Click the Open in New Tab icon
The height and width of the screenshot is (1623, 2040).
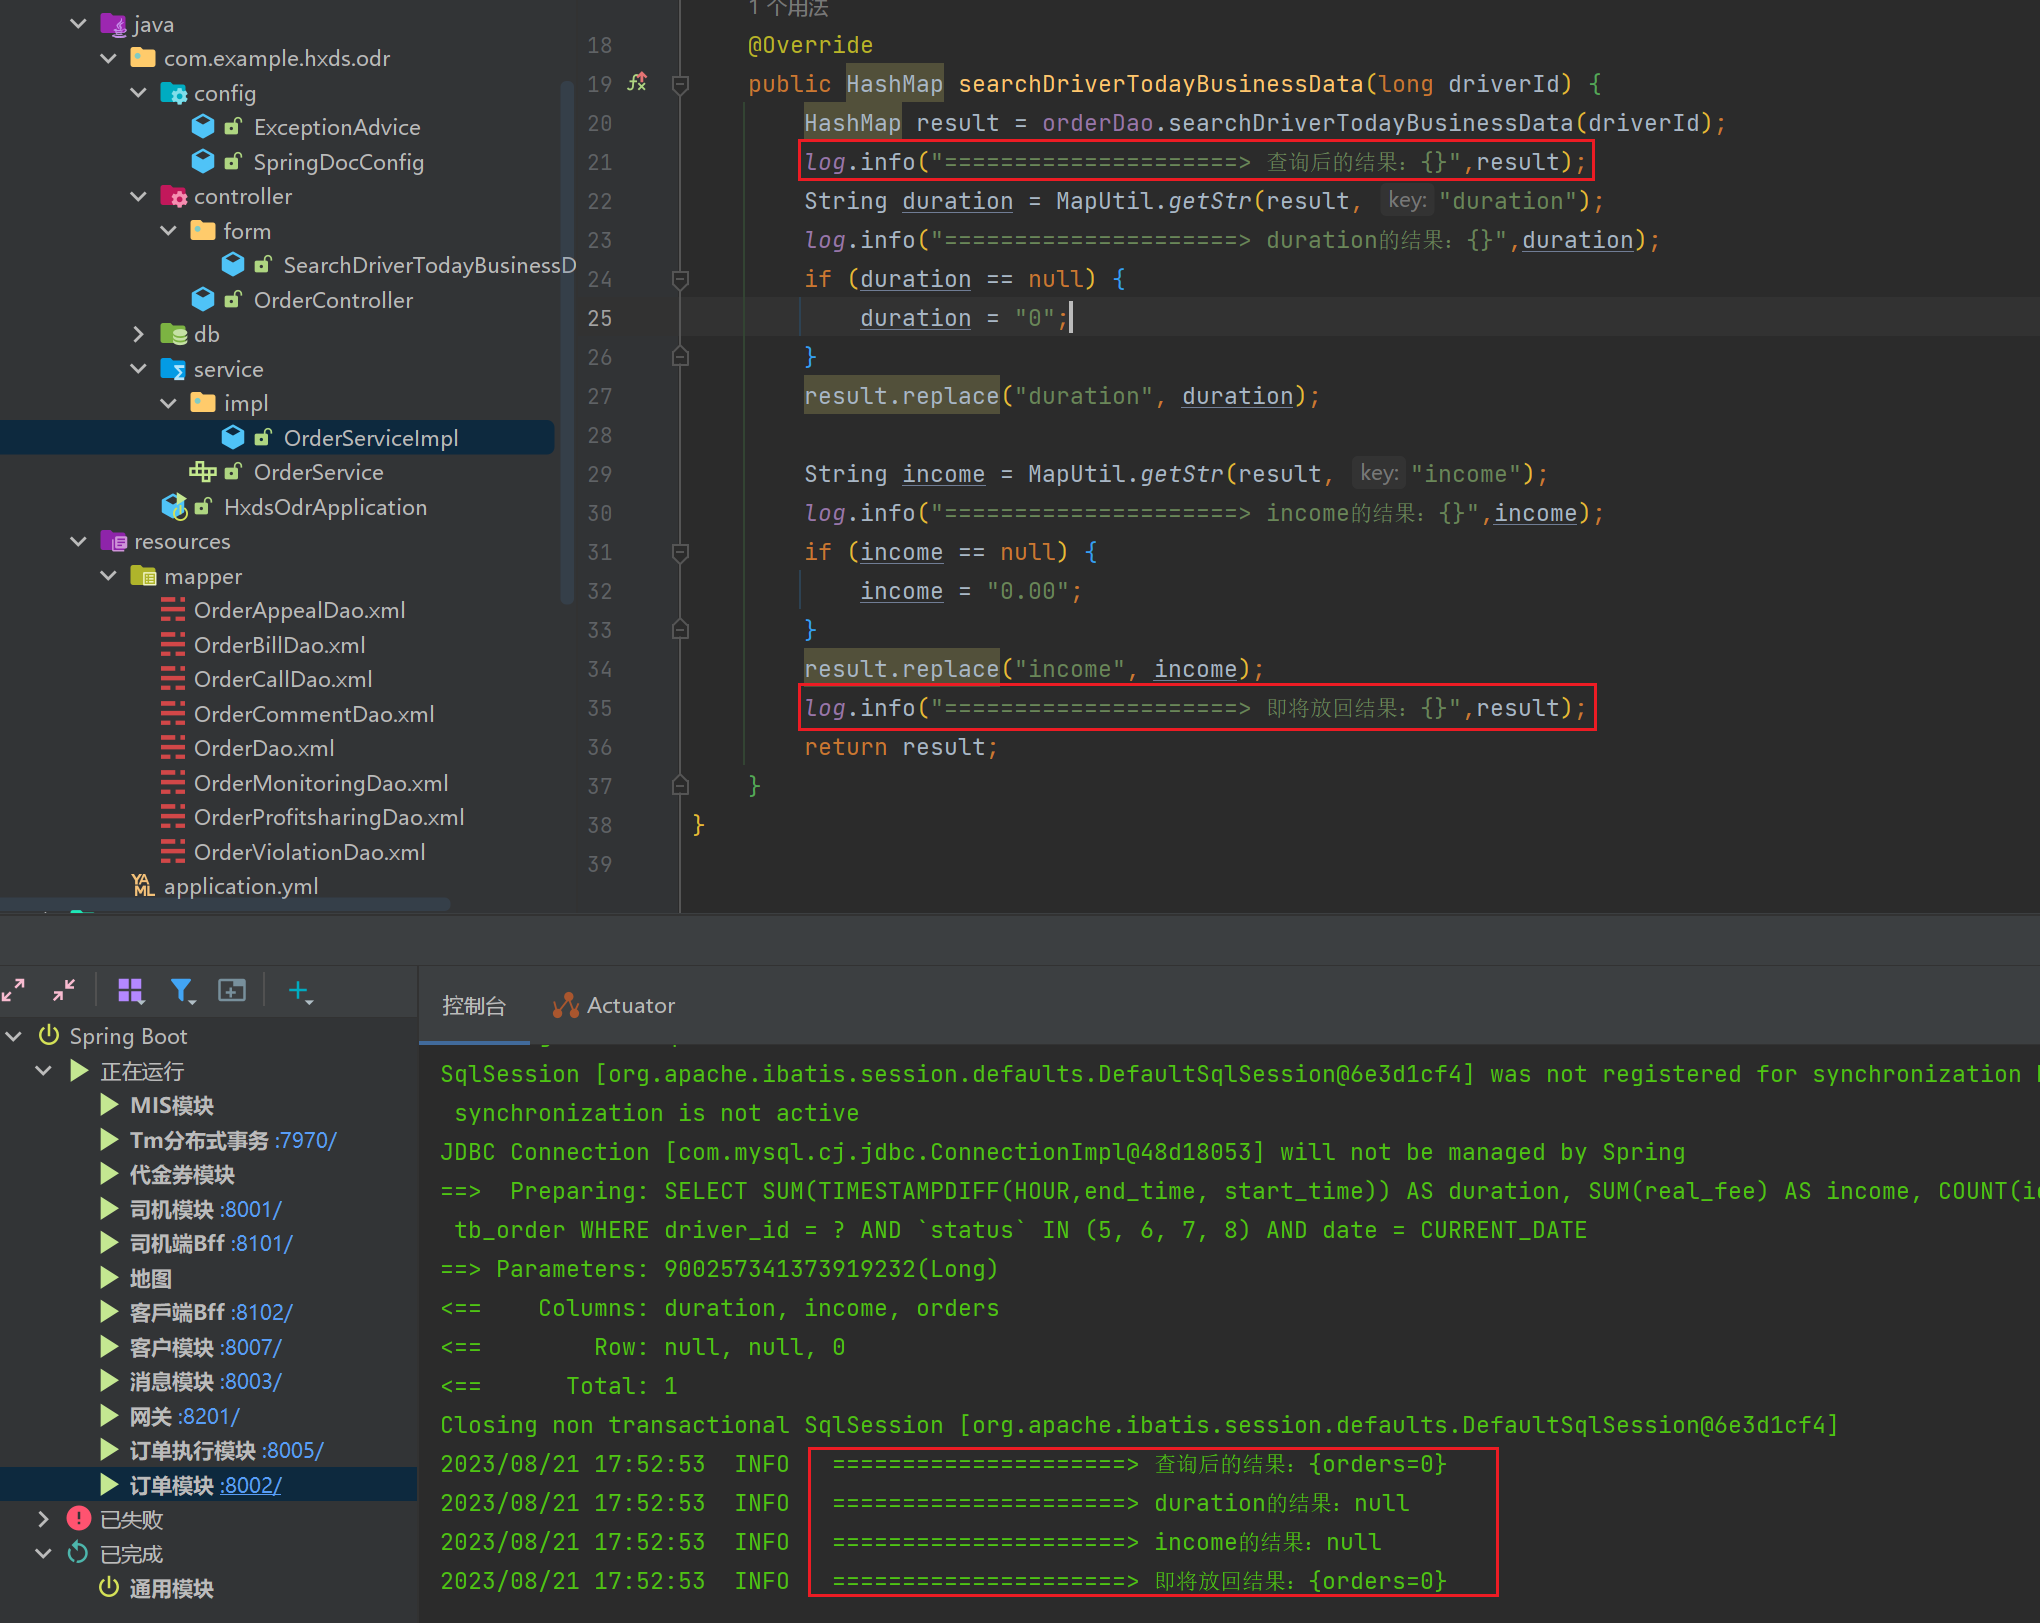click(x=232, y=990)
